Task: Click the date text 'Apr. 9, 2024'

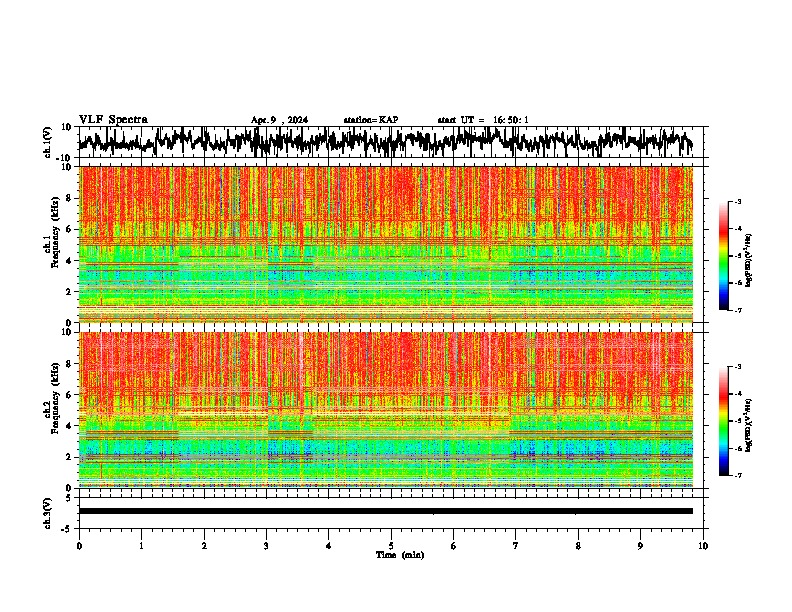Action: [x=279, y=120]
